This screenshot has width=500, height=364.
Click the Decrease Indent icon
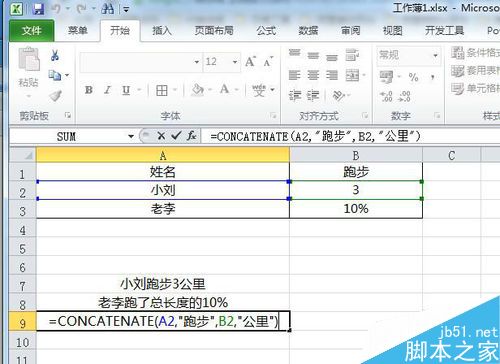pyautogui.click(x=295, y=96)
